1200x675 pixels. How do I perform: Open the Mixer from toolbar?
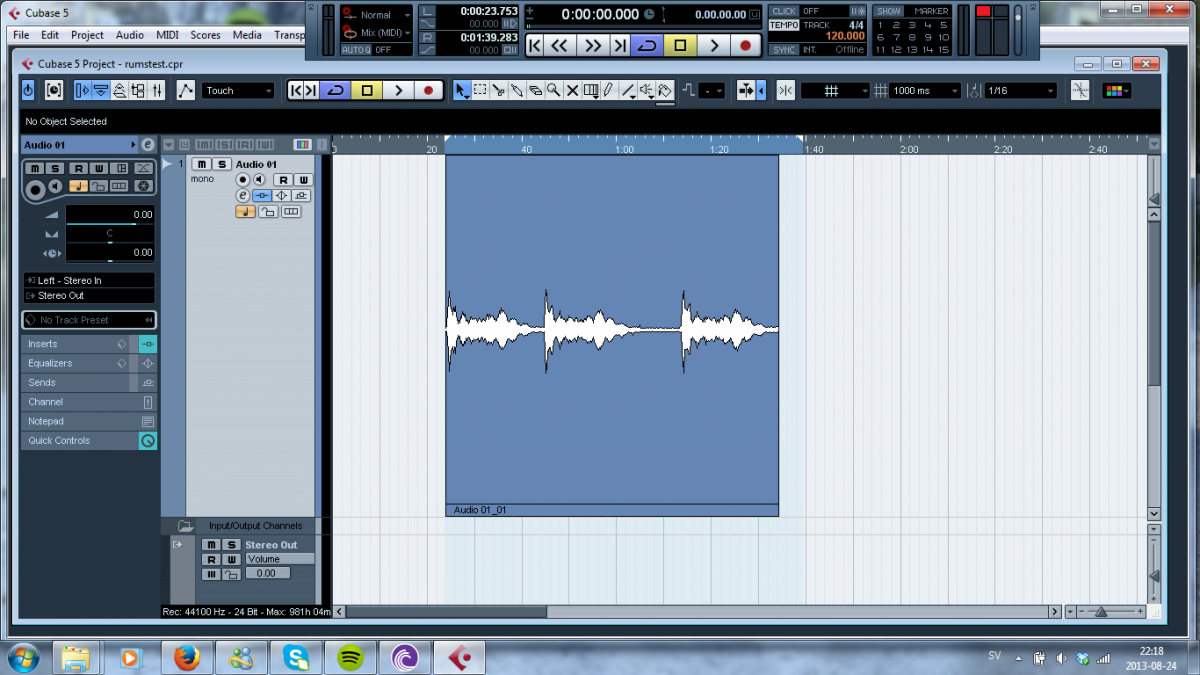click(x=157, y=90)
